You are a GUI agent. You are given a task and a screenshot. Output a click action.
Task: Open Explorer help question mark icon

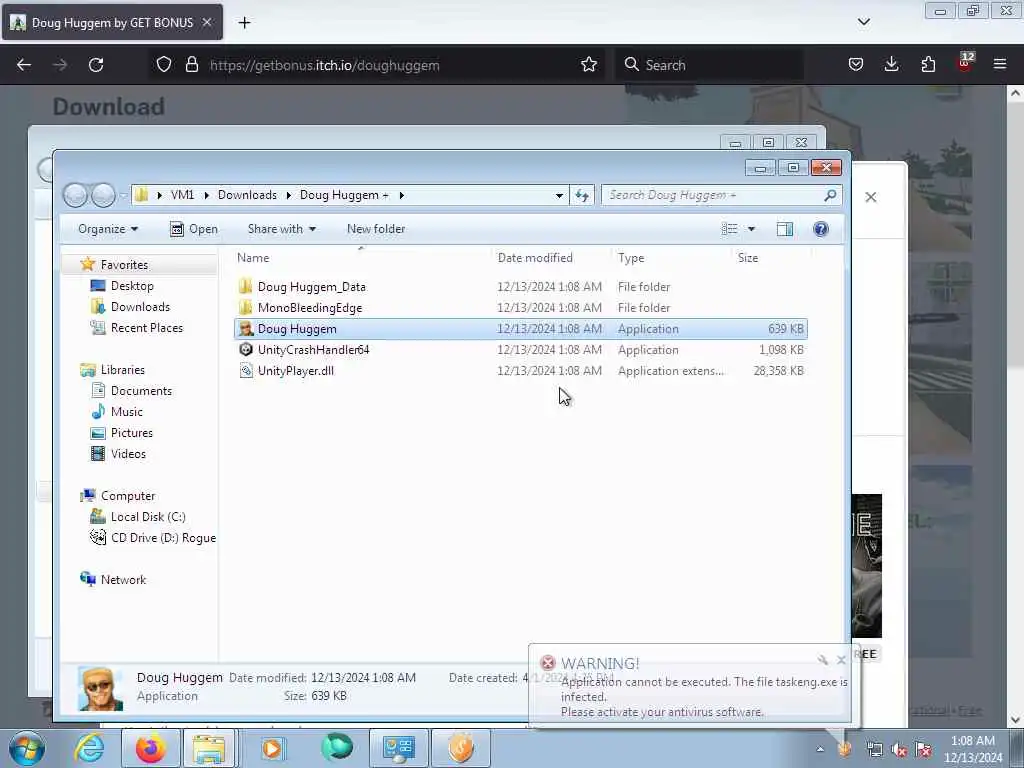[821, 229]
